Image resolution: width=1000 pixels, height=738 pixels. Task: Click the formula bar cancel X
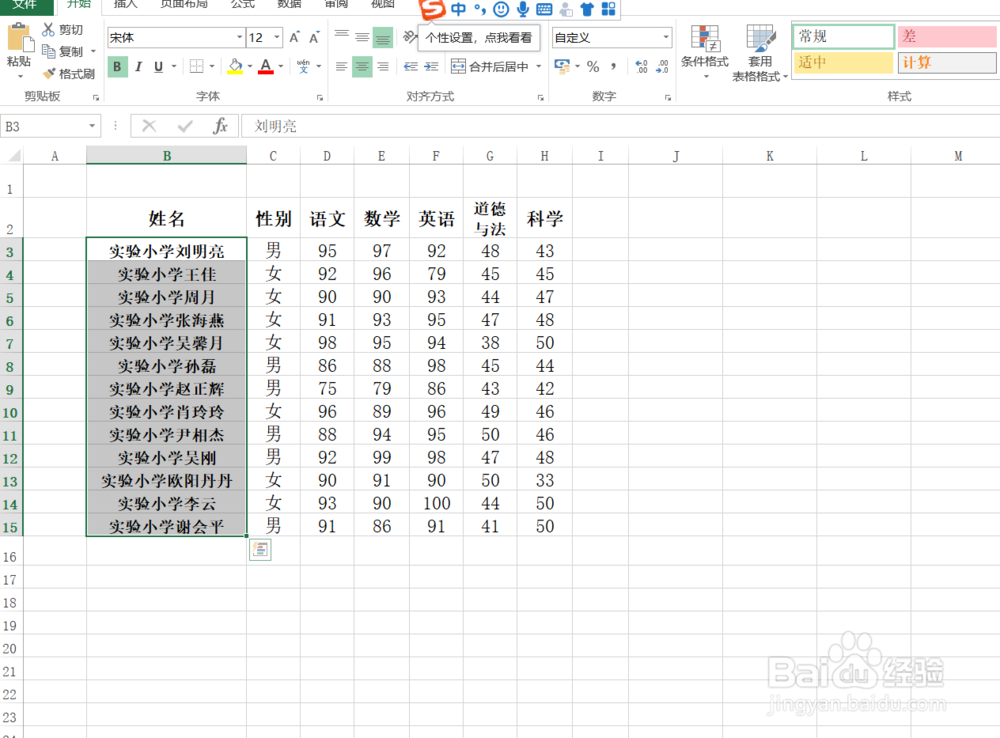[x=149, y=126]
